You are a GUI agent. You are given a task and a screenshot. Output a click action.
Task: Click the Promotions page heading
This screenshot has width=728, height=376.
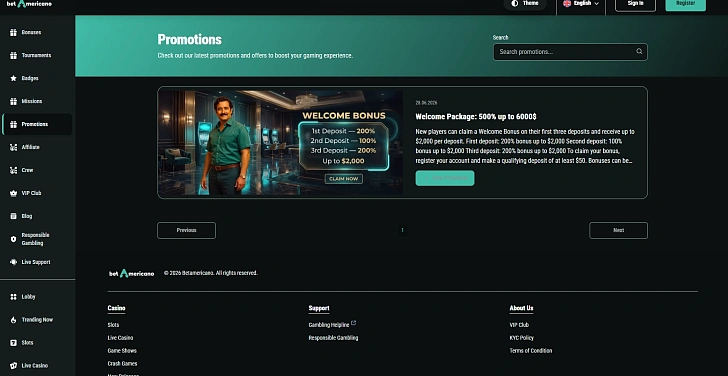pos(189,39)
